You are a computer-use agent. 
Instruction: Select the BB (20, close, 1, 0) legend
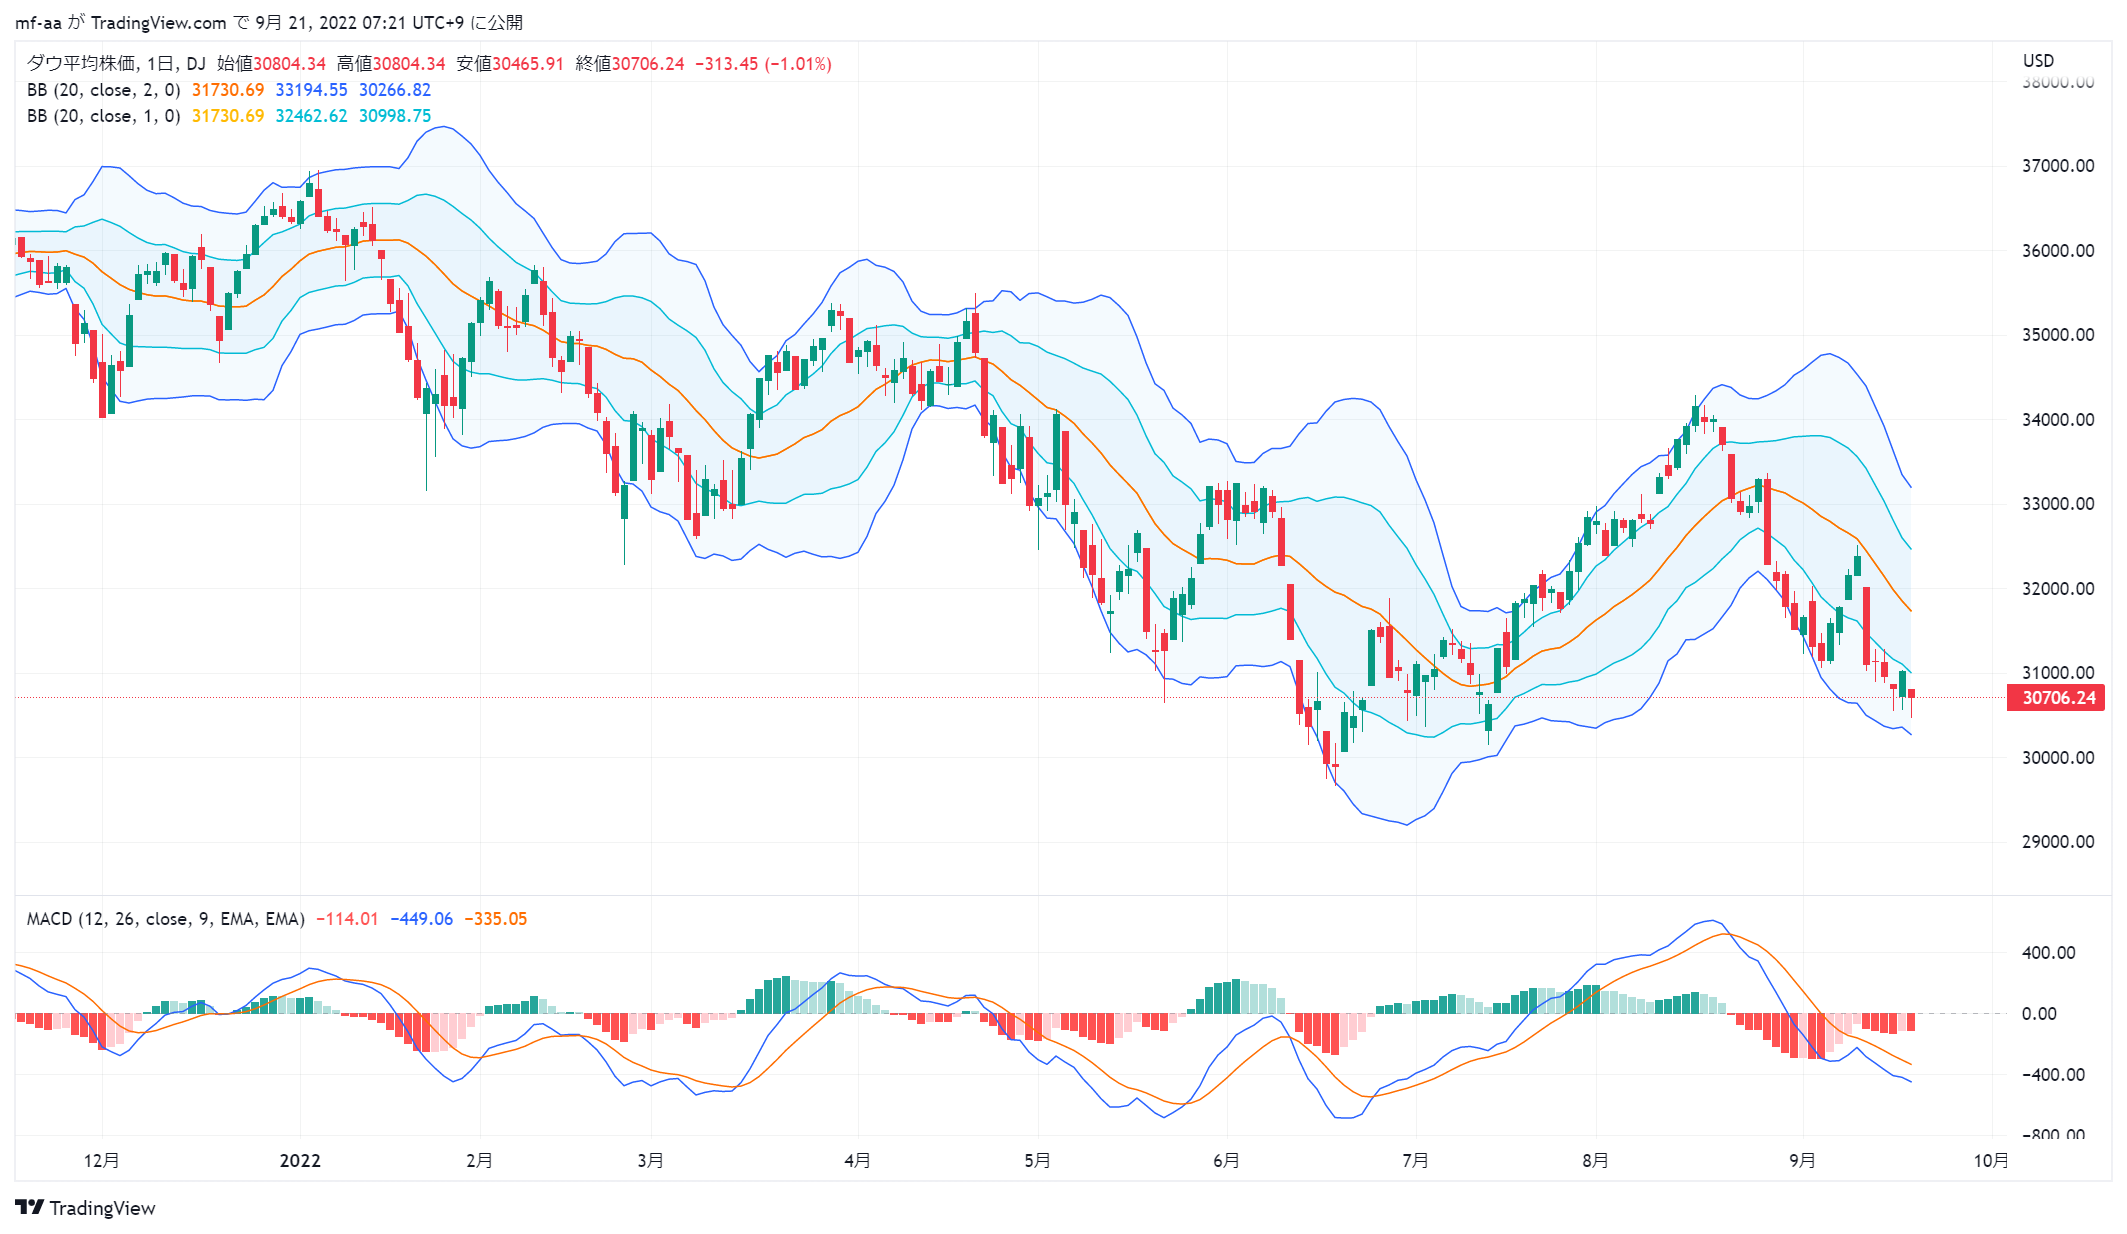(x=104, y=116)
